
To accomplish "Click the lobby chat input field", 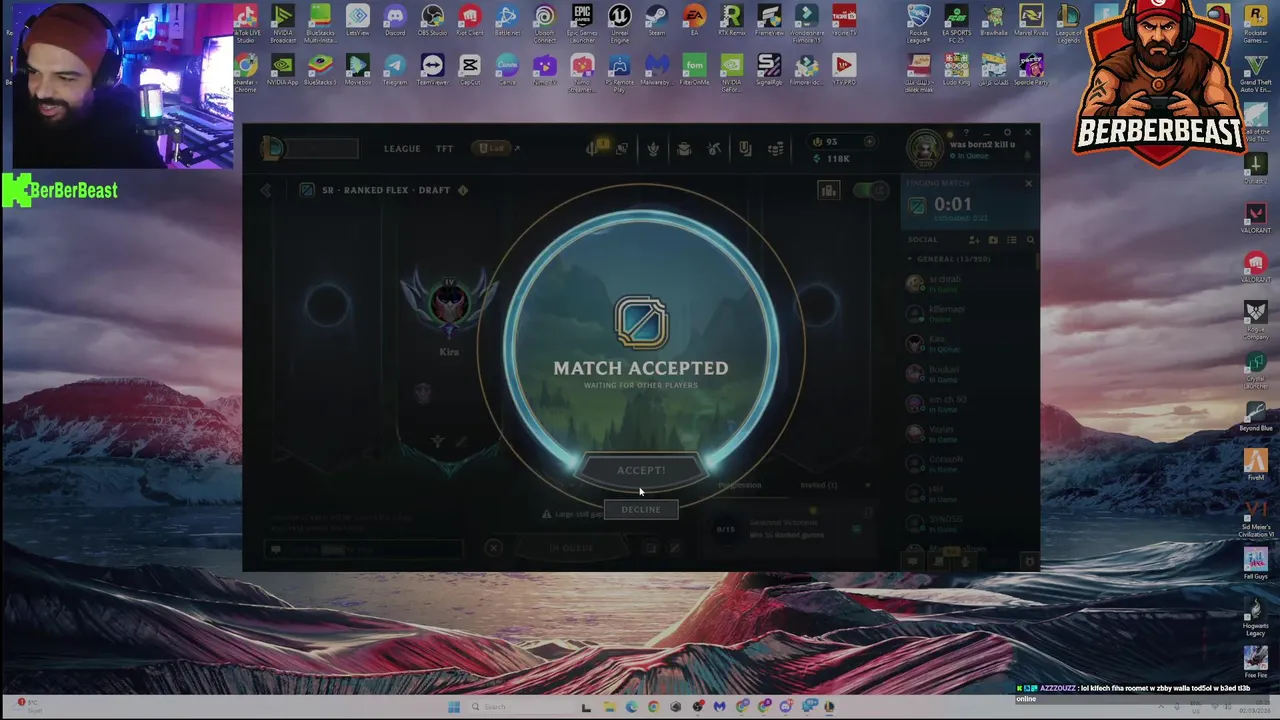I will point(365,549).
